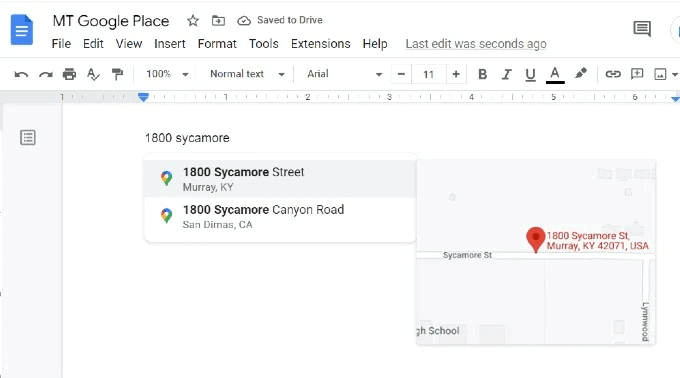This screenshot has height=378, width=680.
Task: Select the 1800 Sycamore Canyon Road suggestion
Action: coord(280,216)
